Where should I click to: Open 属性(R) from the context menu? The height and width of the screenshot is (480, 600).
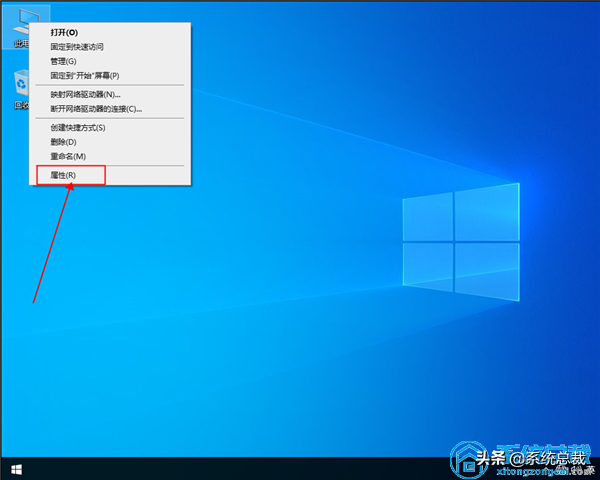(110, 175)
